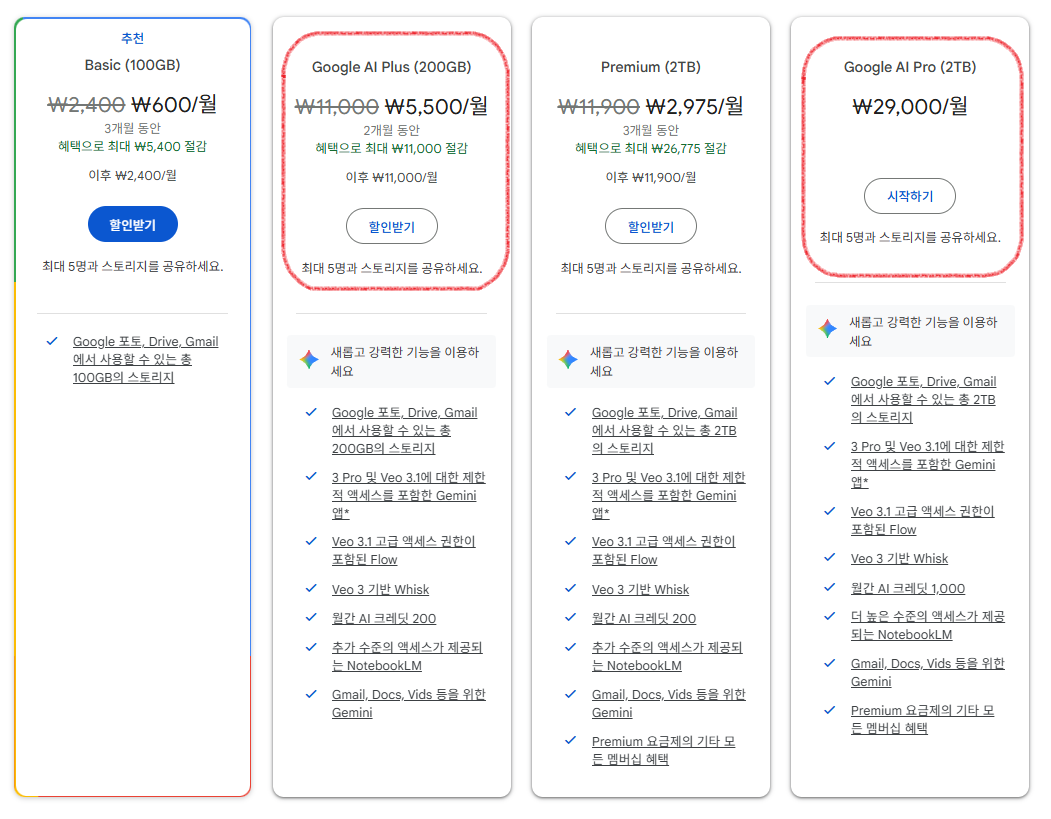Screen dimensions: 1051x819
Task: Open AI Pro card 2TB storage link
Action: point(924,399)
